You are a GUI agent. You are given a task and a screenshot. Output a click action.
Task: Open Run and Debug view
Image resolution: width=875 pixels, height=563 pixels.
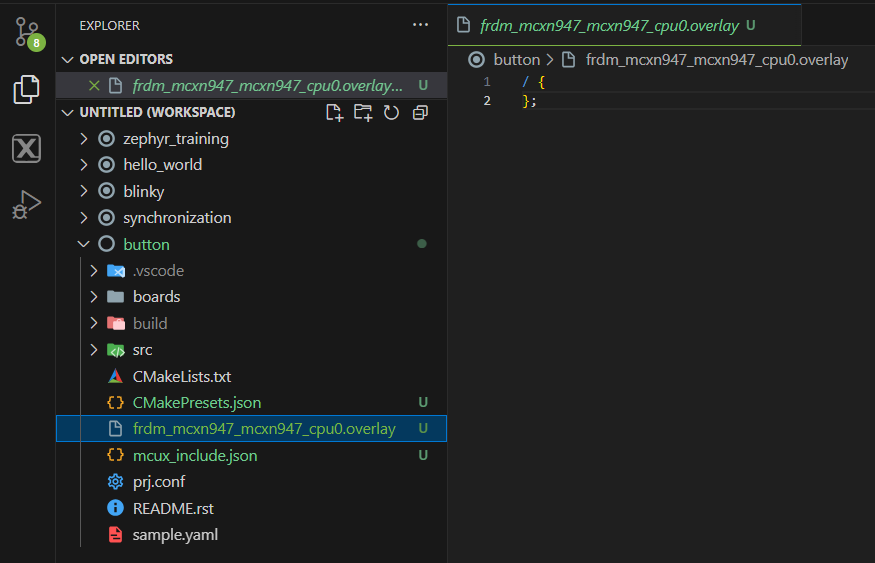pyautogui.click(x=27, y=205)
